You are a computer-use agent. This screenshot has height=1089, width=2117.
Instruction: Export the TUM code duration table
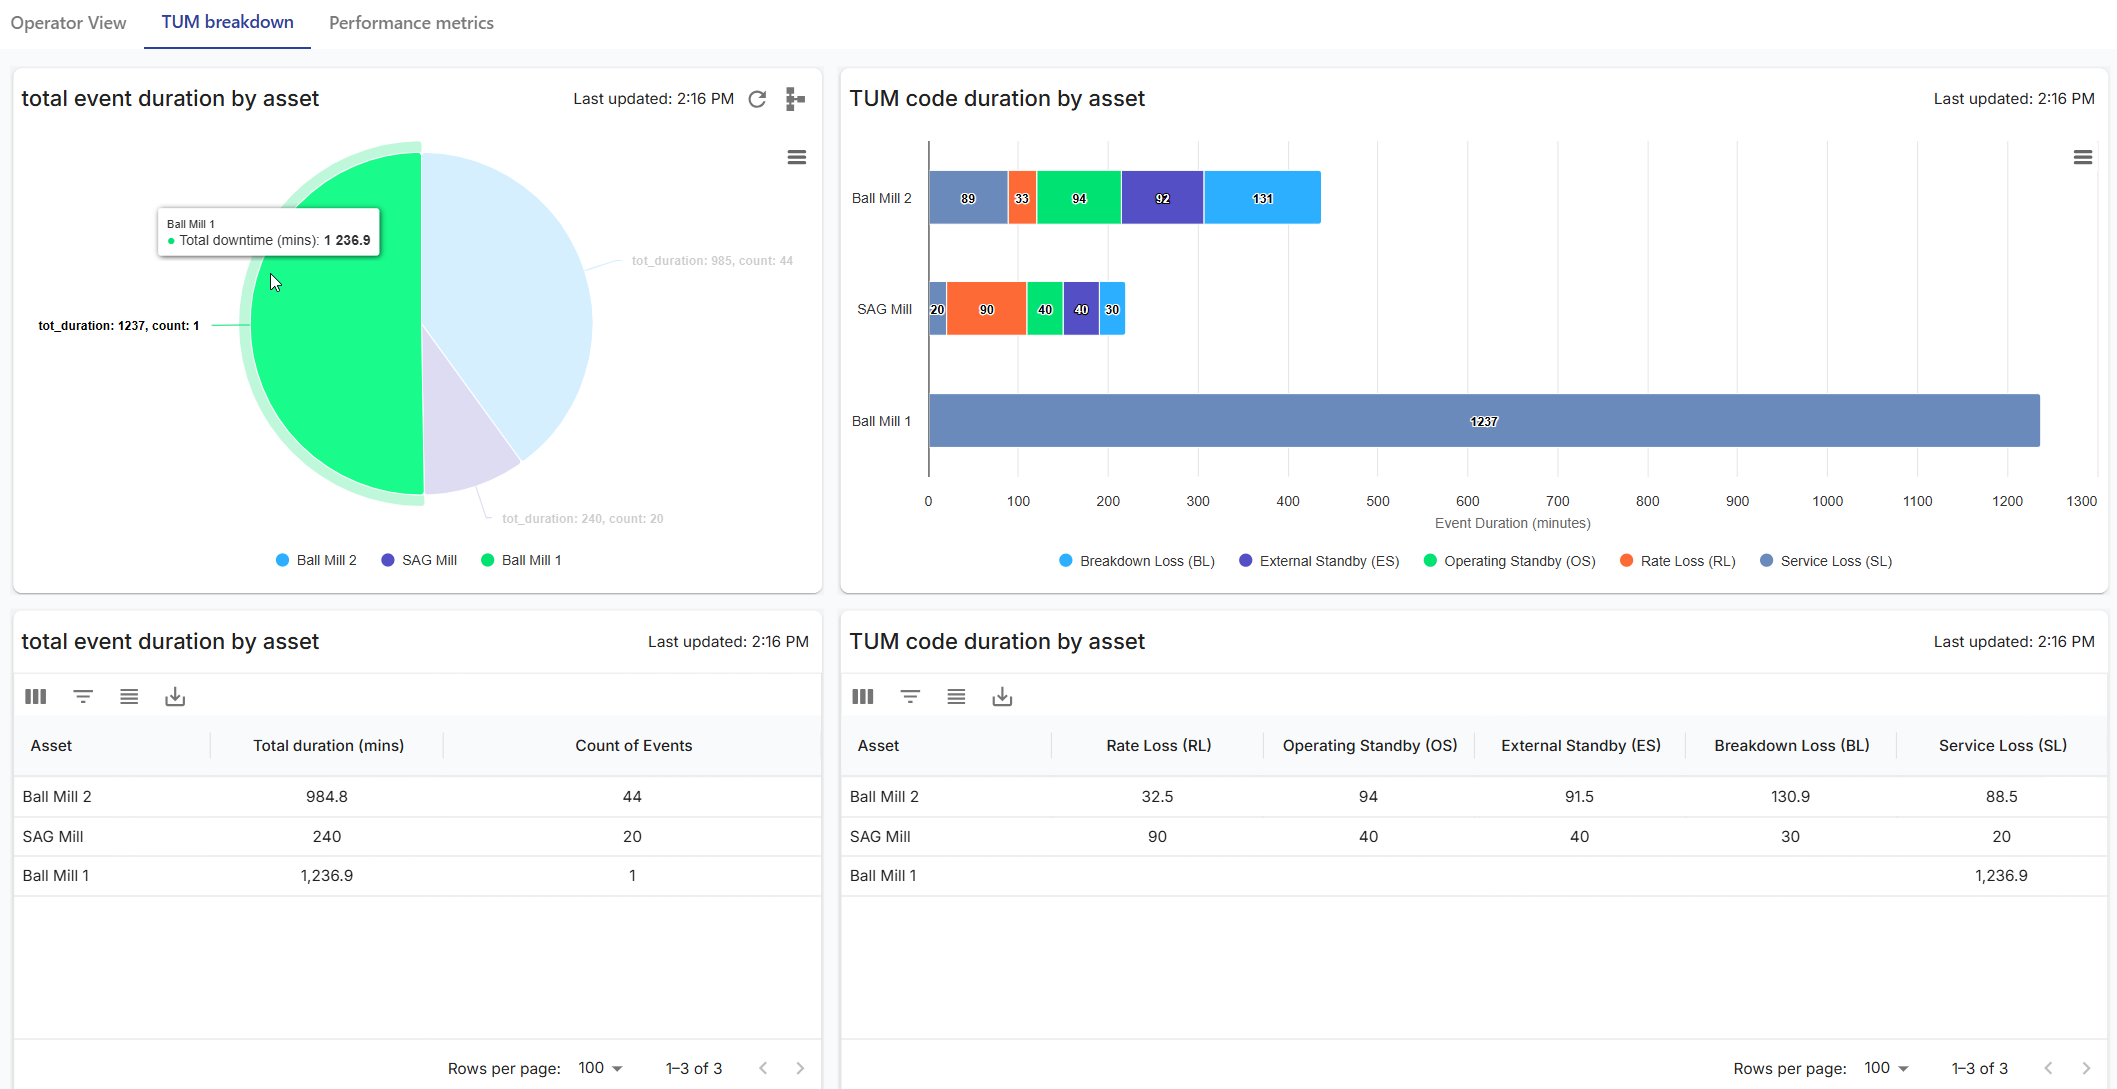[x=1002, y=697]
